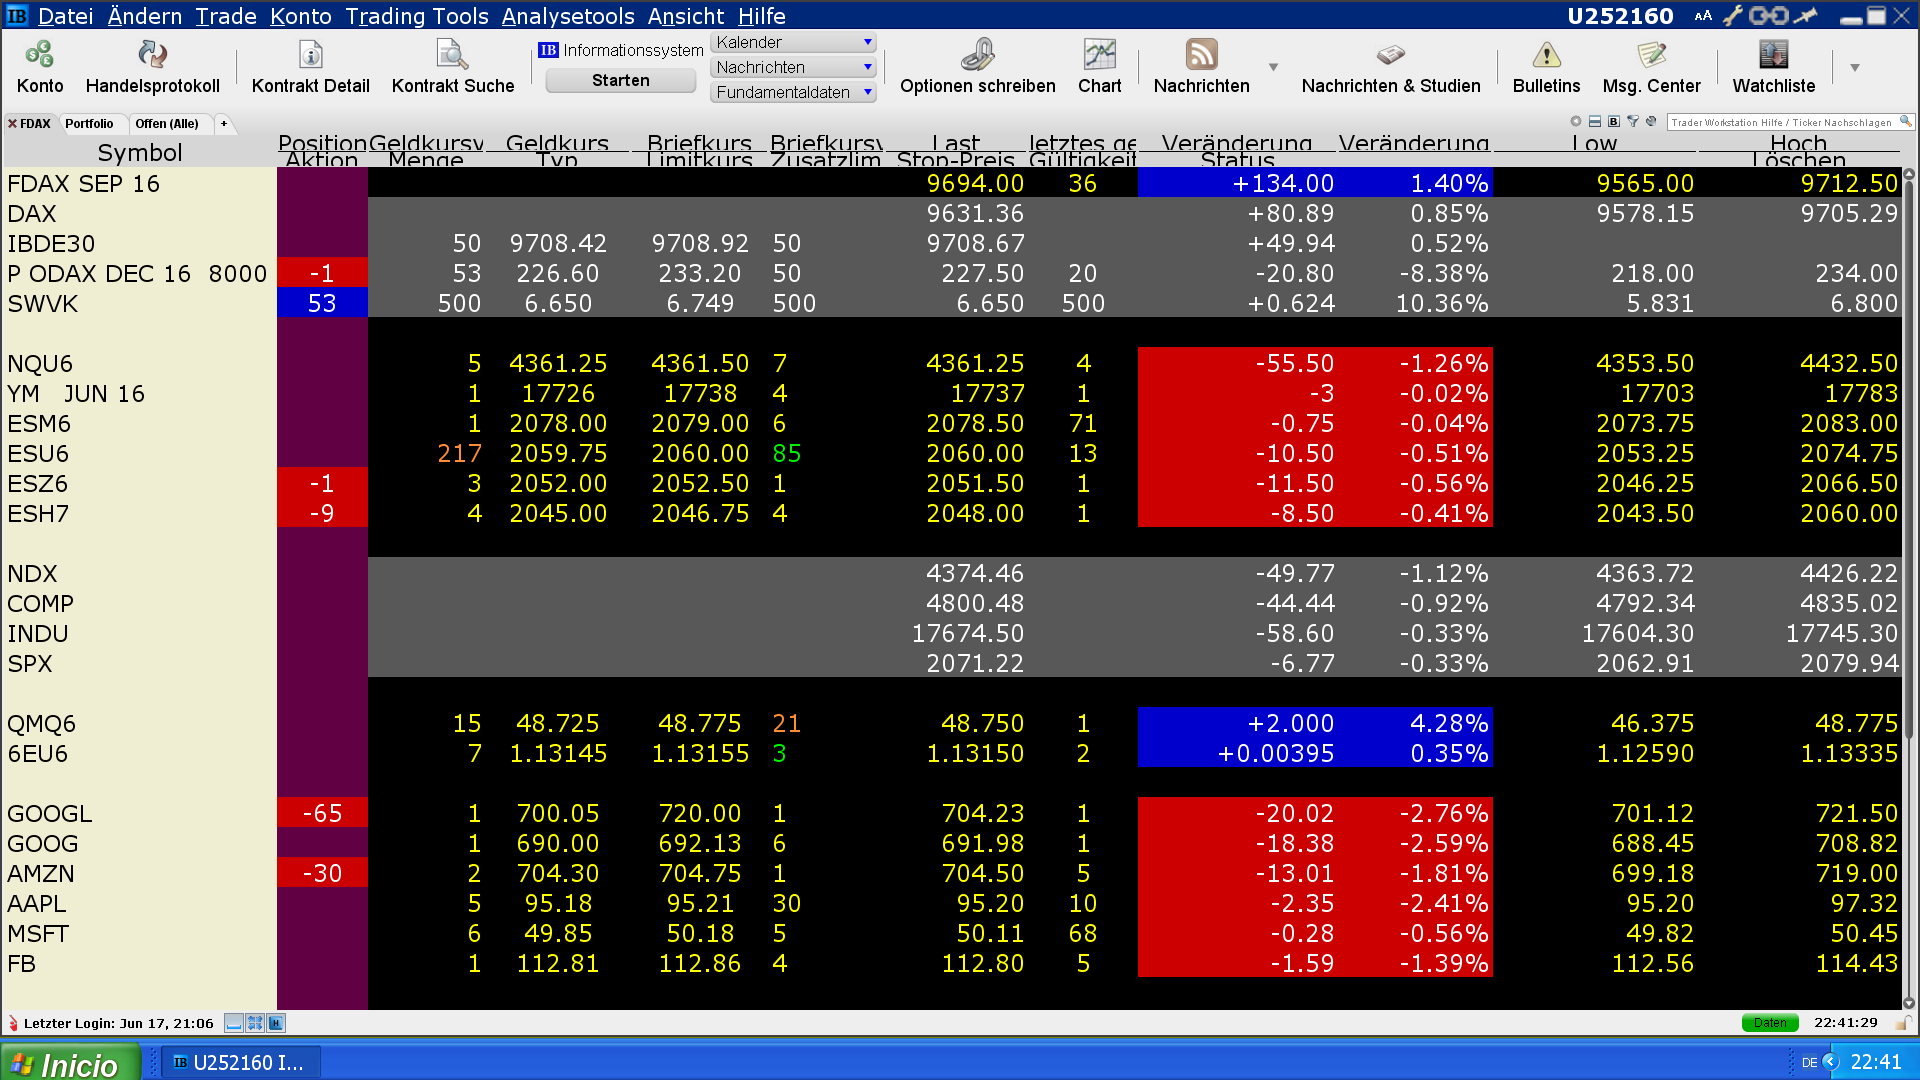Toggle the filter funnel icon
Image resolution: width=1920 pixels, height=1080 pixels.
pyautogui.click(x=1633, y=122)
